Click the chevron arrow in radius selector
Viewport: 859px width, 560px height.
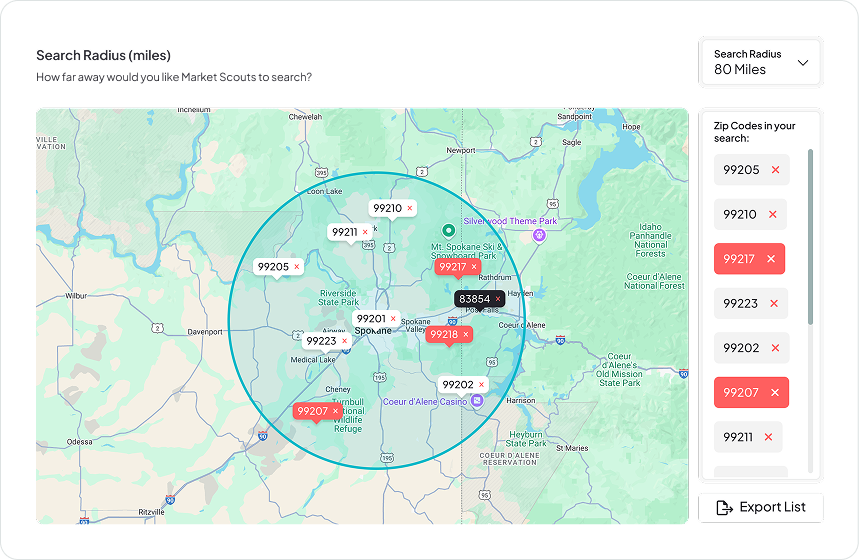tap(803, 63)
